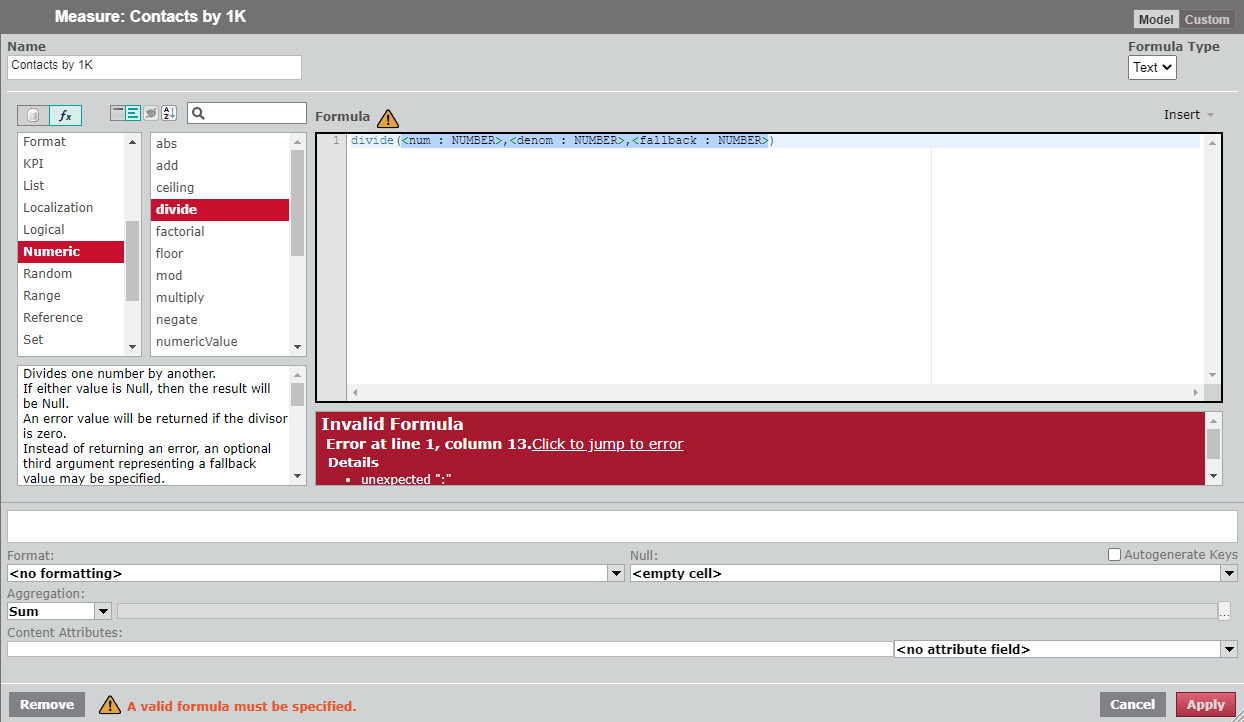1244x722 pixels.
Task: Enable the Autogenerate Keys checkbox
Action: (1114, 554)
